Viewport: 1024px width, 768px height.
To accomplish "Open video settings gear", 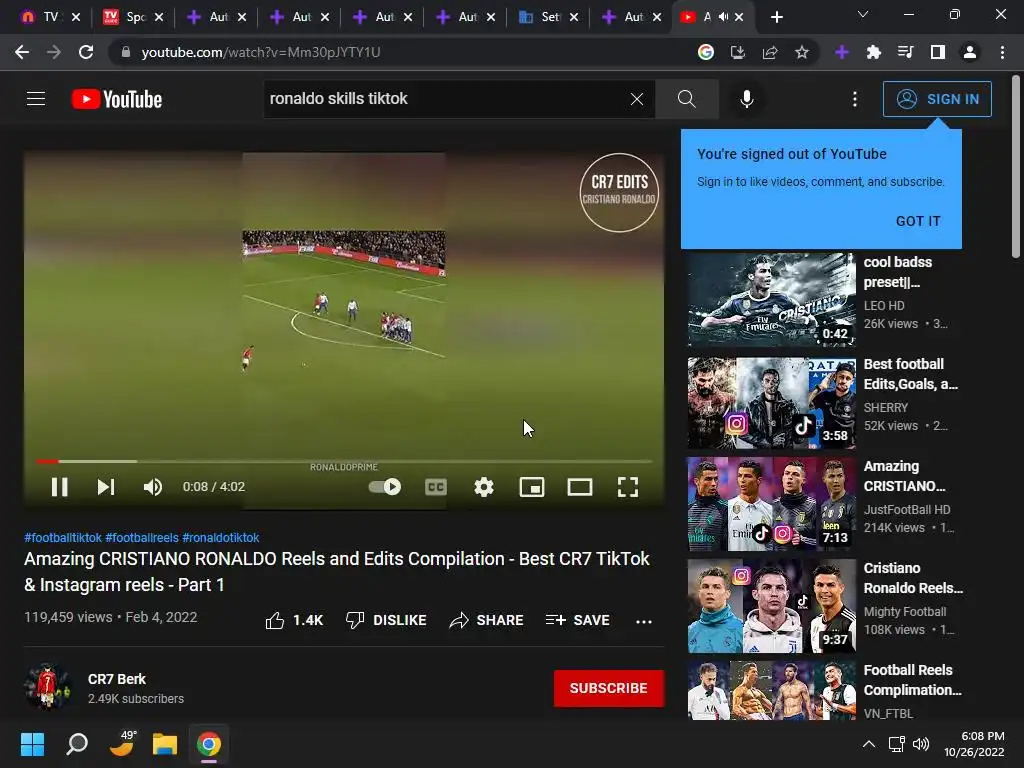I will tap(484, 487).
